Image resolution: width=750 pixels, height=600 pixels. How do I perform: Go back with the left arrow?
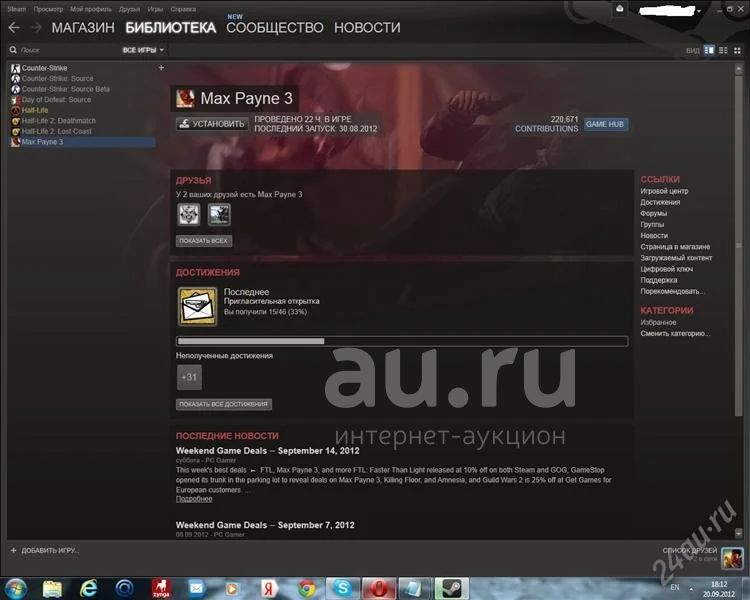tap(14, 28)
